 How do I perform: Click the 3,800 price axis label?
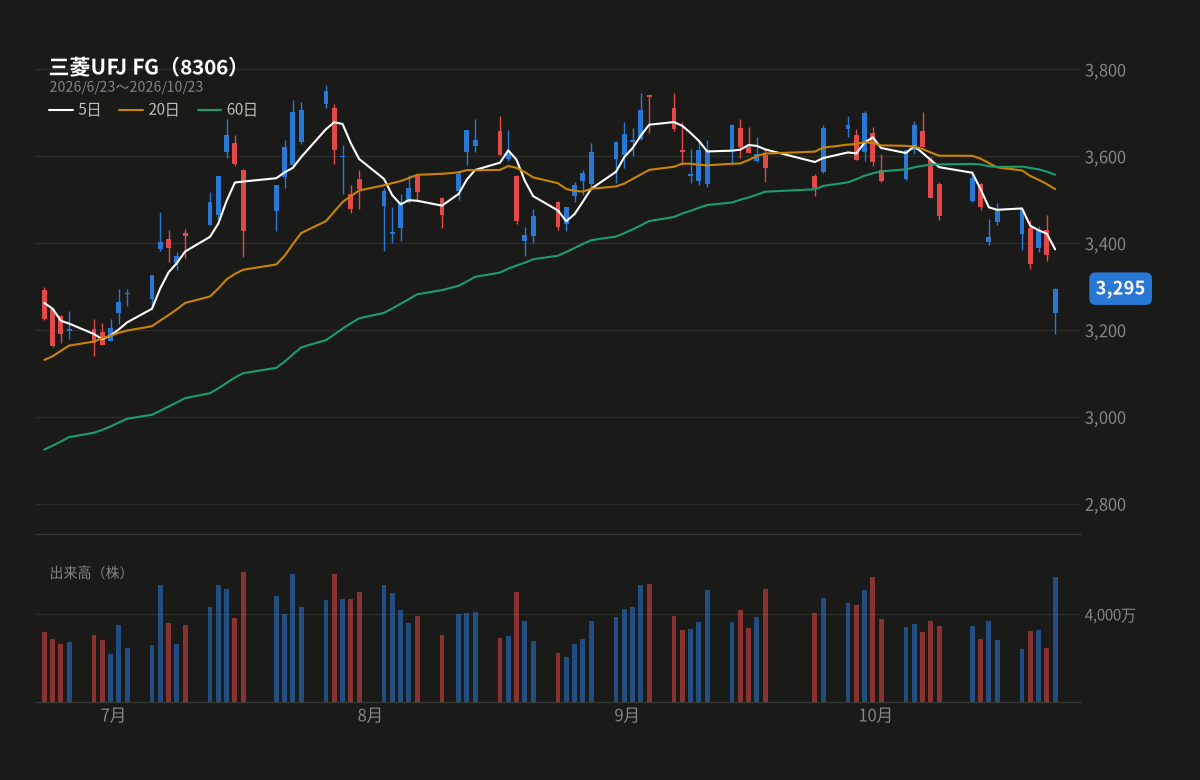1106,70
